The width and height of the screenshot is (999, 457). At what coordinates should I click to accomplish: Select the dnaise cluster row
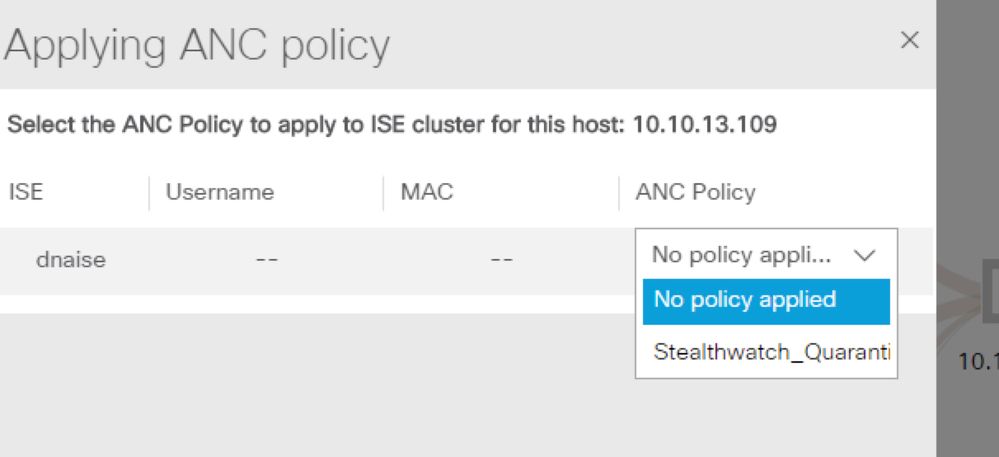[466, 261]
